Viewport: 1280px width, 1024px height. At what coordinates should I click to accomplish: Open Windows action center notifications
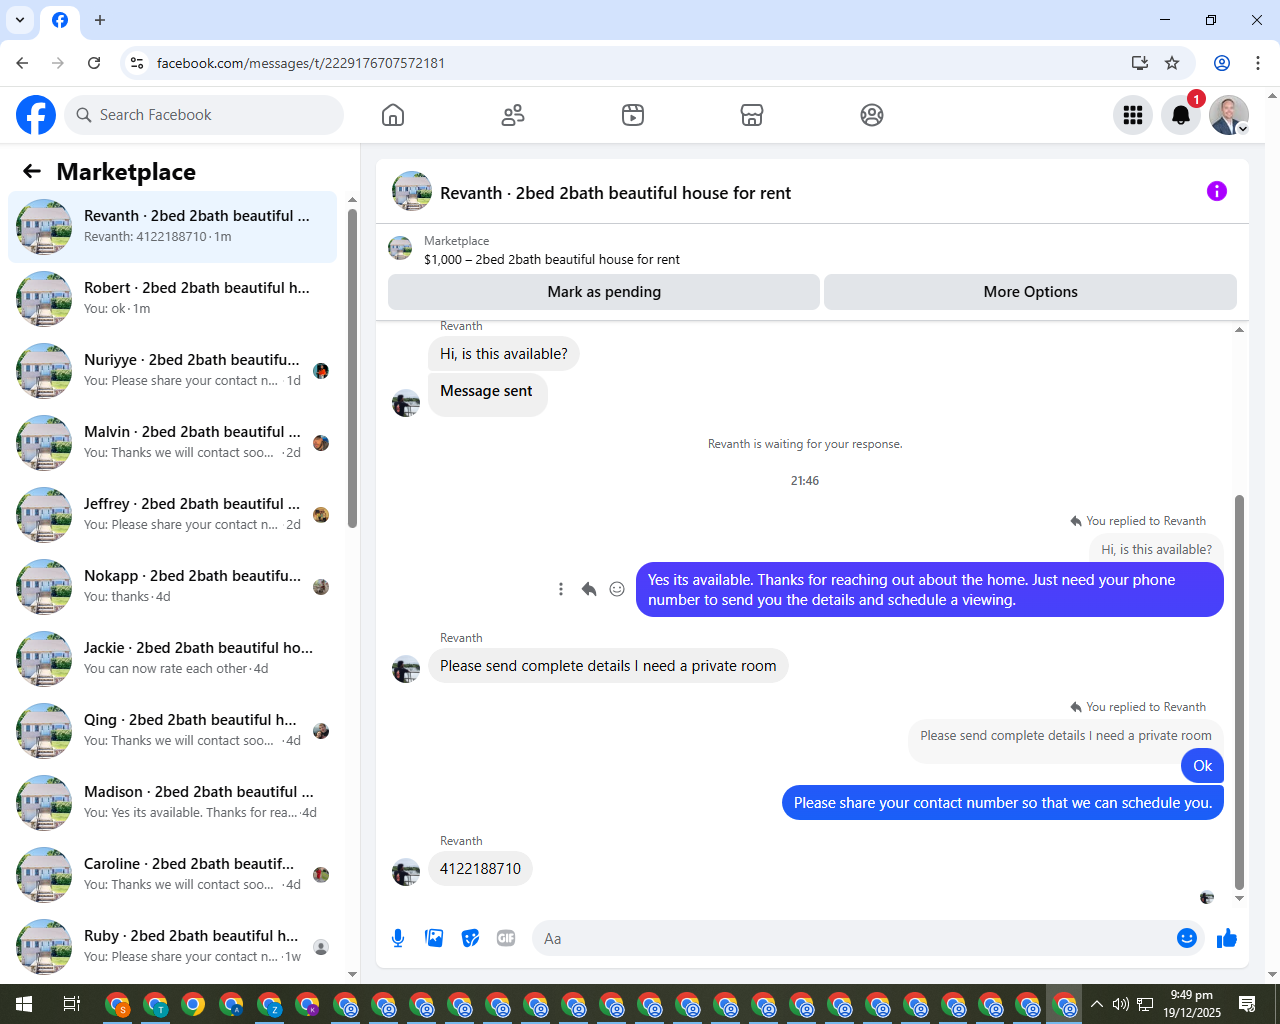(x=1247, y=1004)
